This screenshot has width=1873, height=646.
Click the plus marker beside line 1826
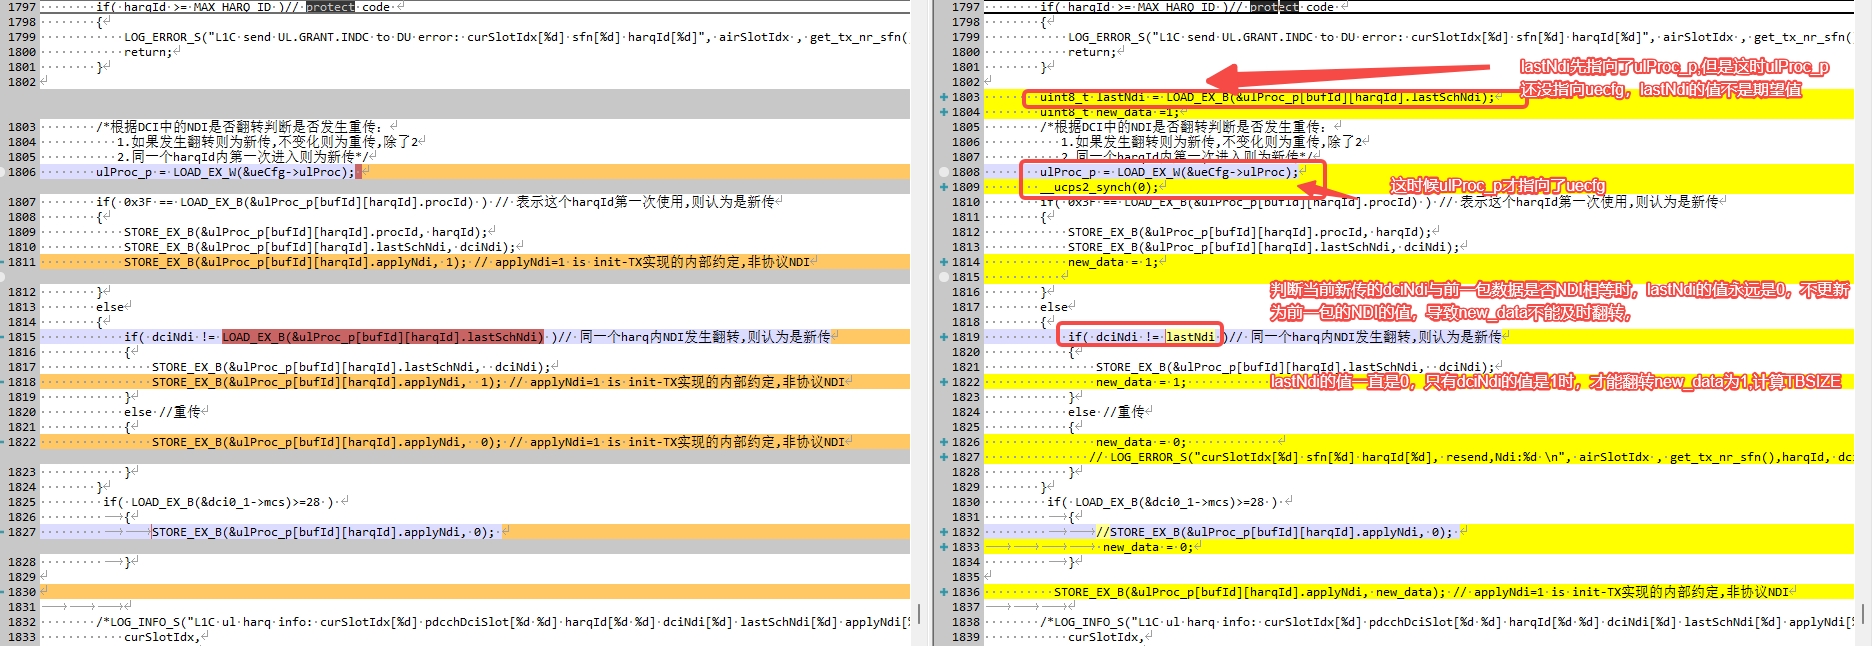pos(944,442)
